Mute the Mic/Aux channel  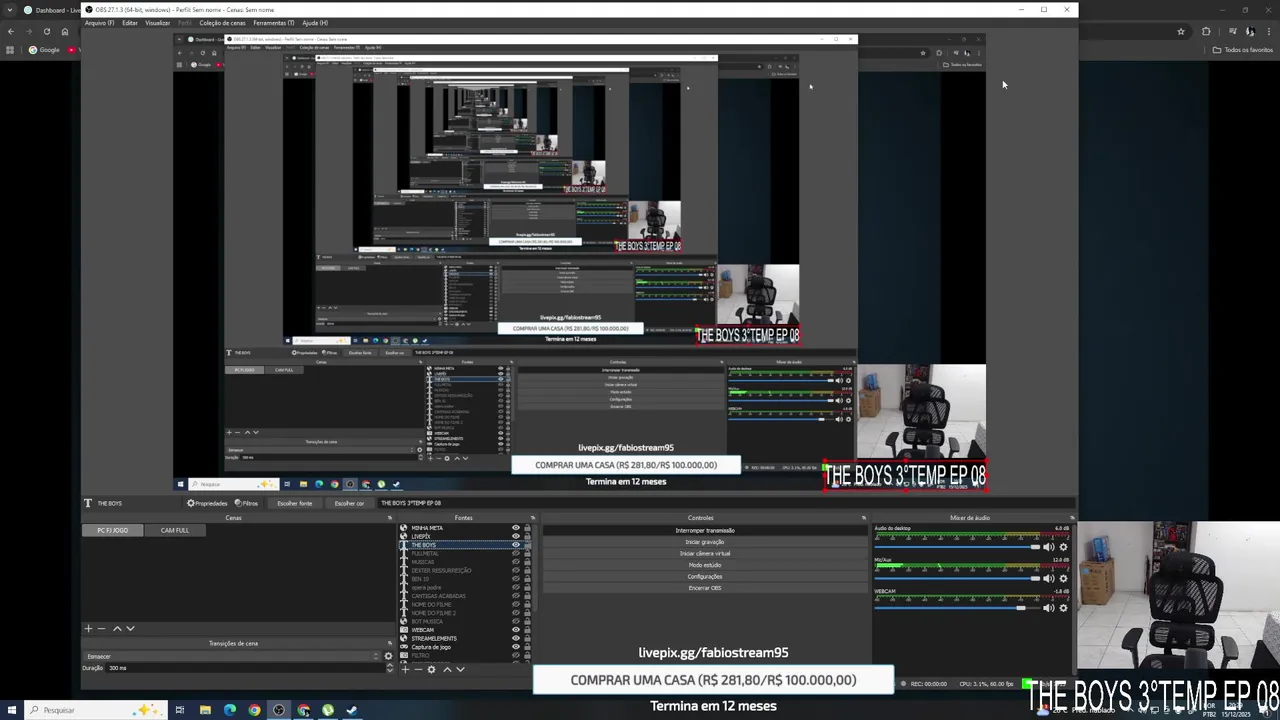(x=1048, y=578)
